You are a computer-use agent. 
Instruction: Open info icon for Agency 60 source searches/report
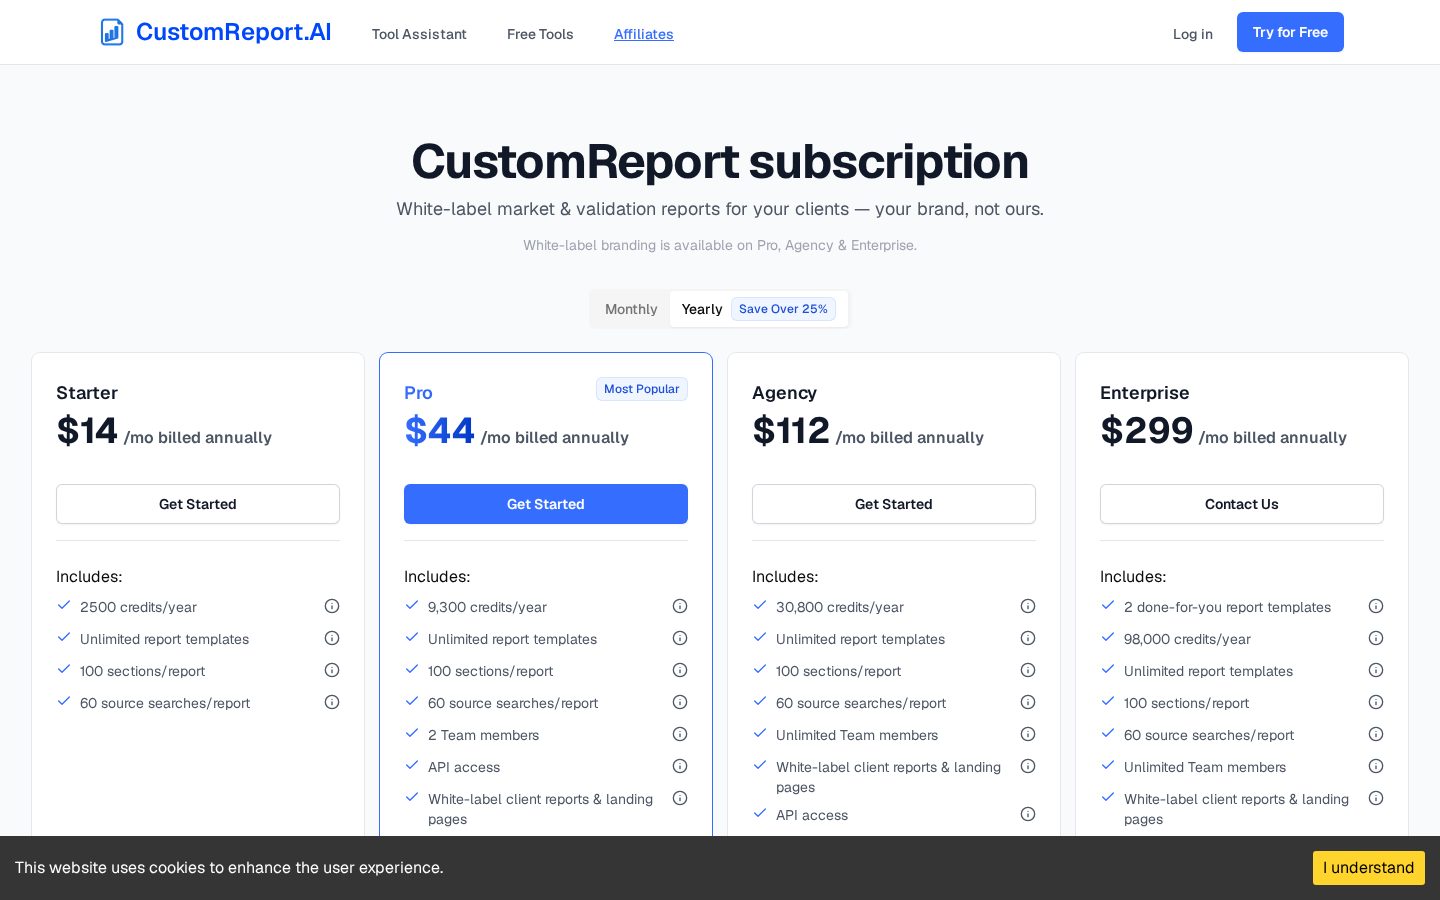(x=1028, y=702)
